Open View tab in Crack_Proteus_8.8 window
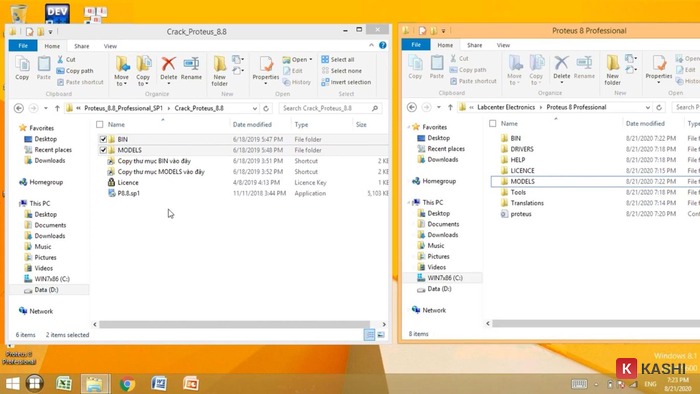Image resolution: width=700 pixels, height=394 pixels. pos(110,46)
